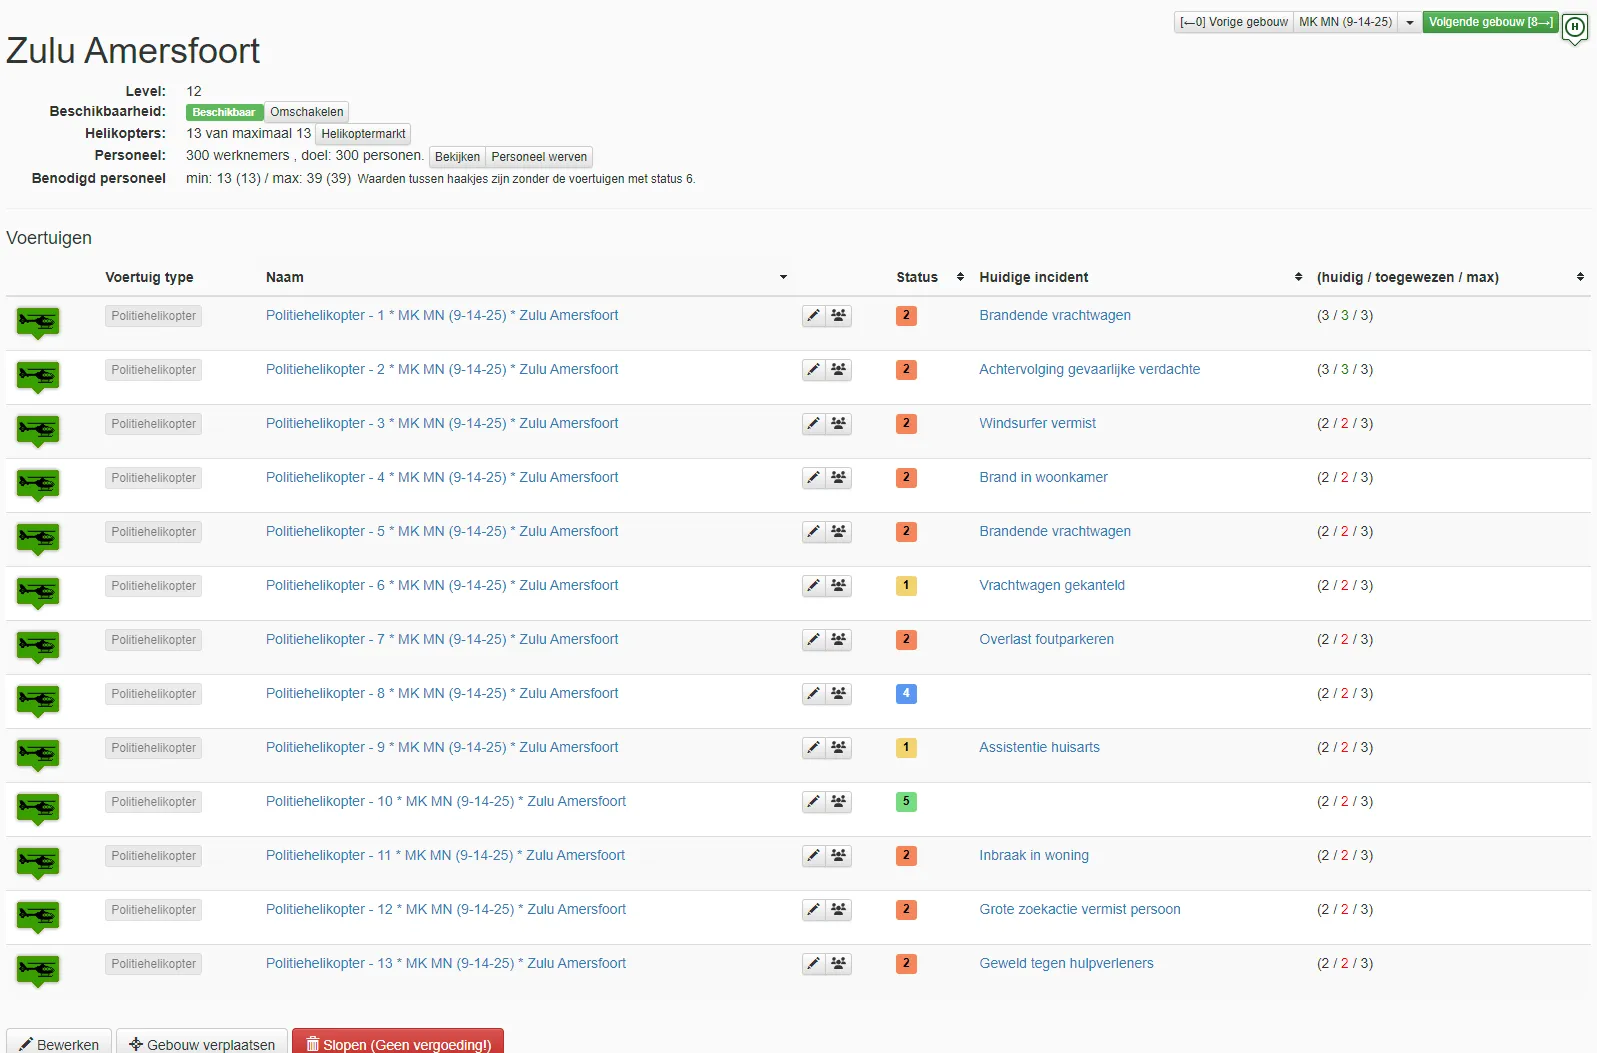
Task: Click Personeel werven button
Action: (x=539, y=157)
